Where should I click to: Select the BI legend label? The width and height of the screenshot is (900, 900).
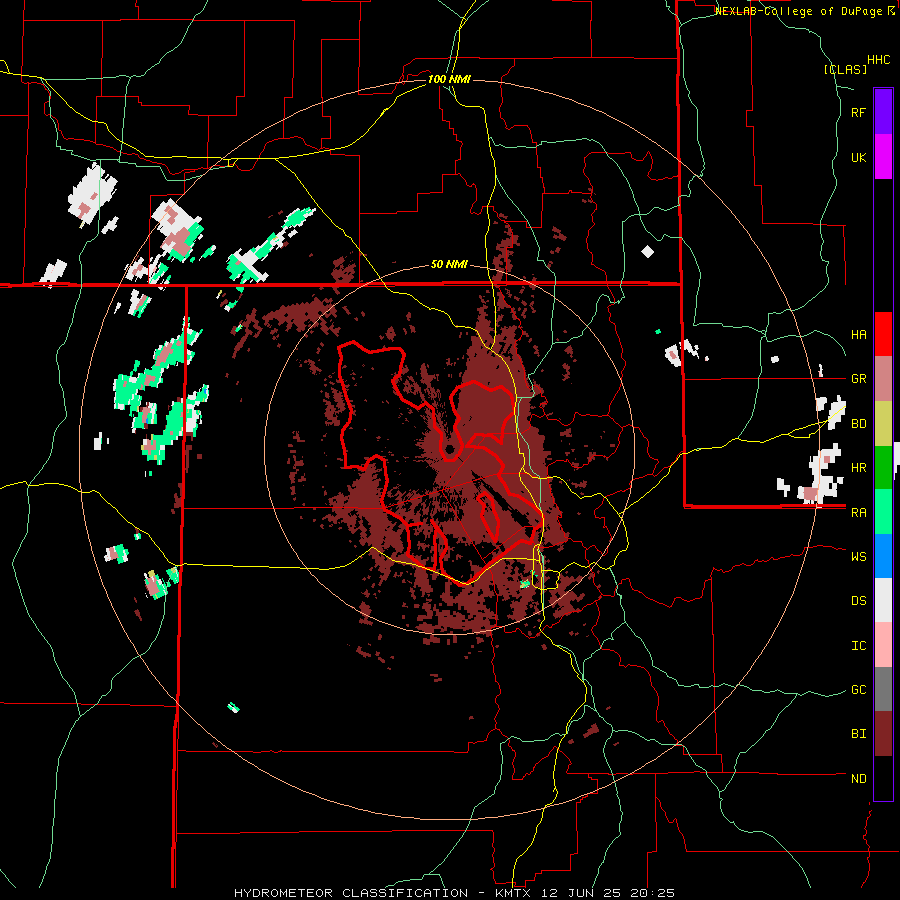coord(858,734)
